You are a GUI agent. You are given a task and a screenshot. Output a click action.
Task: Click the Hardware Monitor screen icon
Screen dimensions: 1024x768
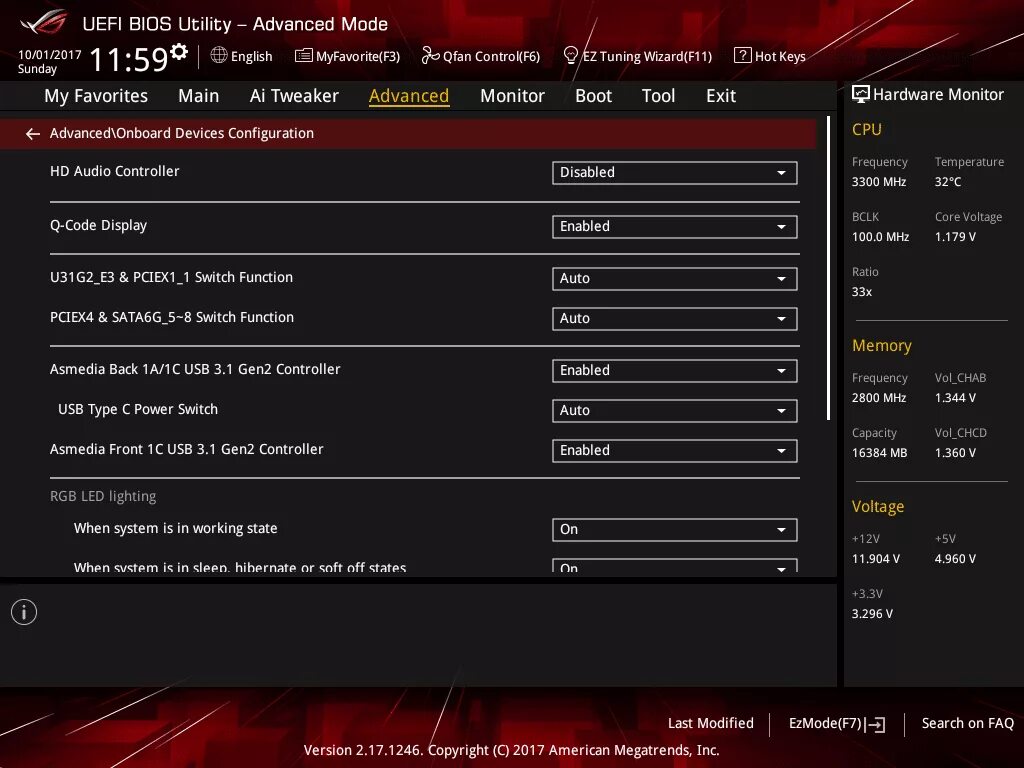(861, 95)
